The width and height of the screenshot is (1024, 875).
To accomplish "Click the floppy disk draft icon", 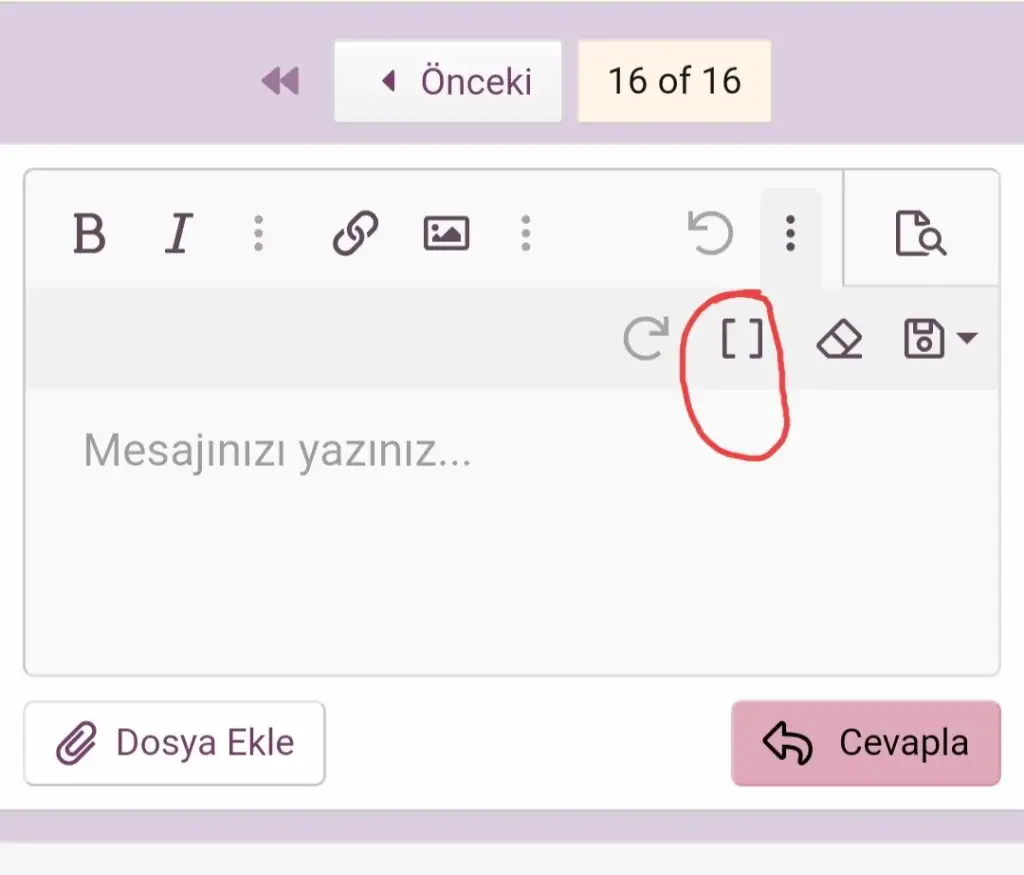I will pyautogui.click(x=924, y=340).
